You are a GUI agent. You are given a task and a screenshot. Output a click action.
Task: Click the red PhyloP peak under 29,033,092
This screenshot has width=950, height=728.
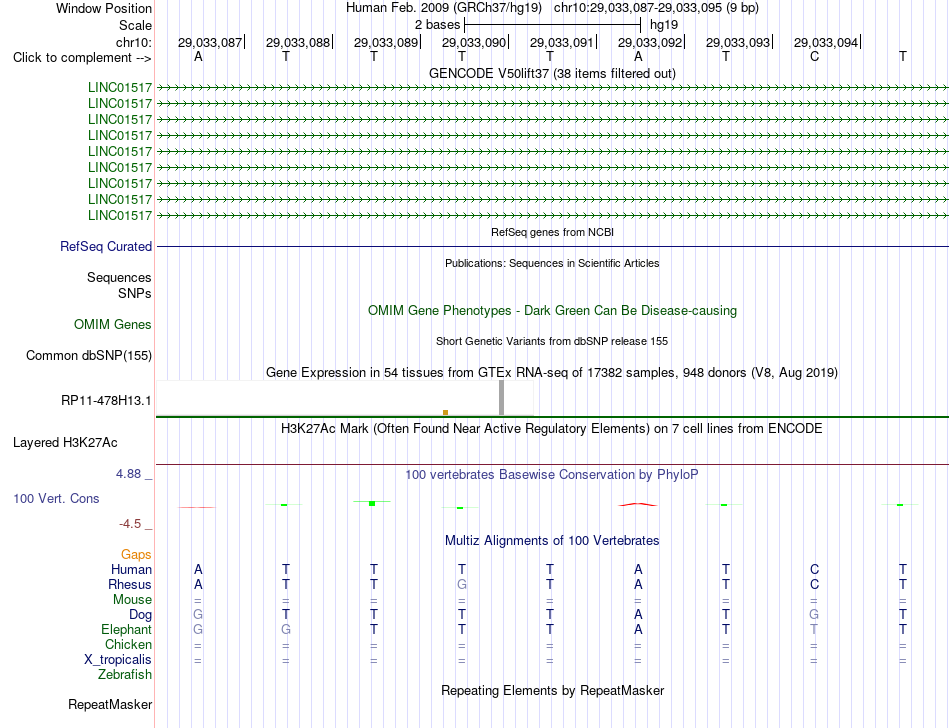637,504
